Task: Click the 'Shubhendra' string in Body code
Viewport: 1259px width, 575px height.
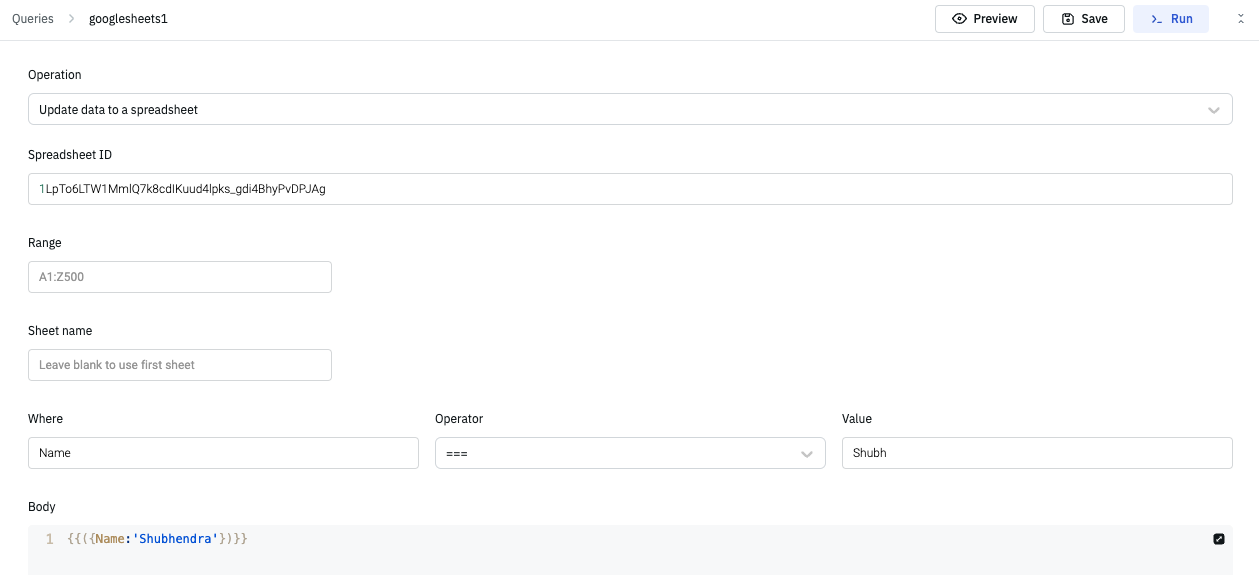Action: tap(175, 539)
